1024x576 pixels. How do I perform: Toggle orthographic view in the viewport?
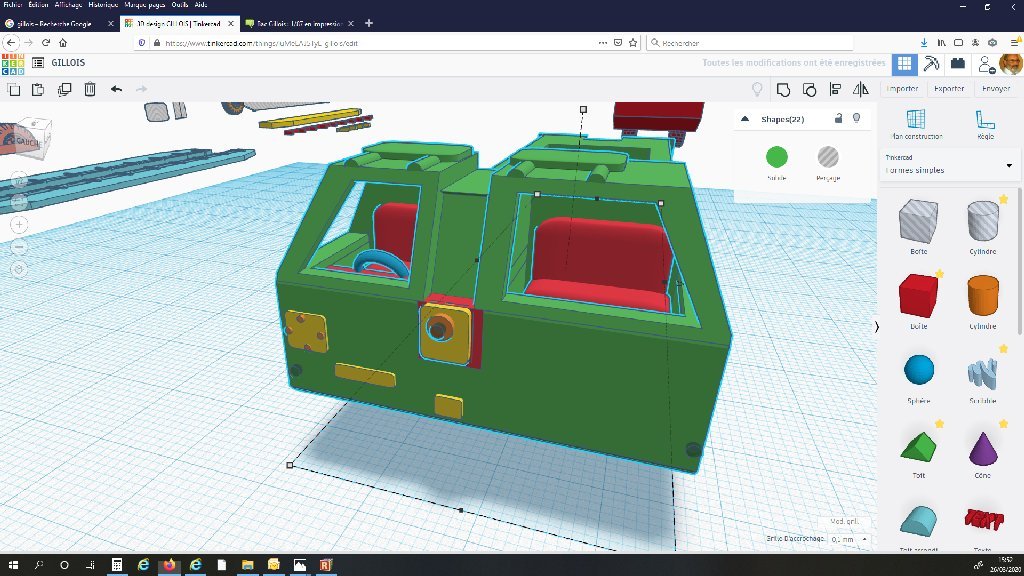[20, 269]
